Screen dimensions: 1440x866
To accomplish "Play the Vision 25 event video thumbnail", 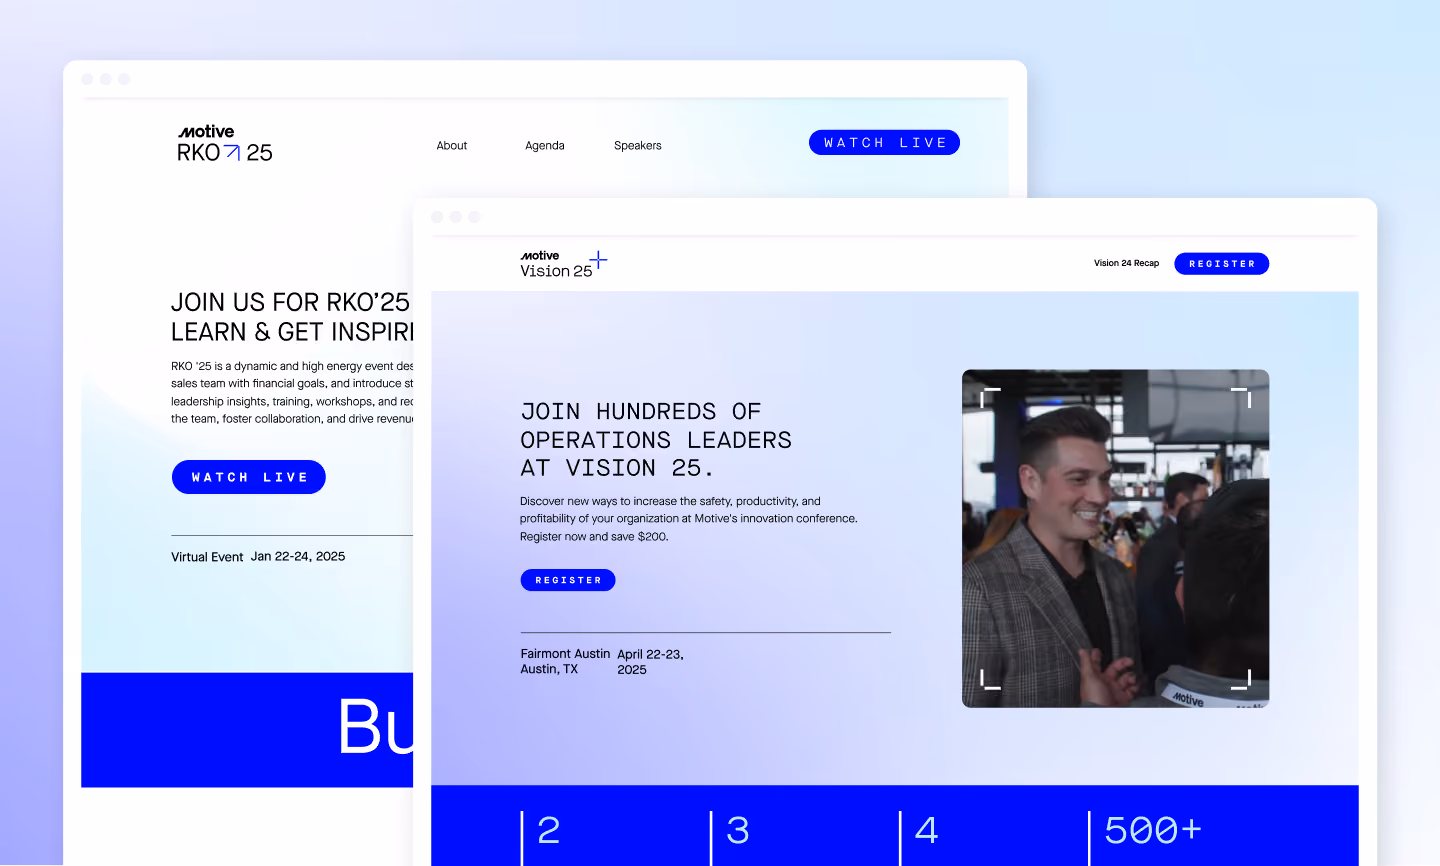I will [x=1115, y=539].
